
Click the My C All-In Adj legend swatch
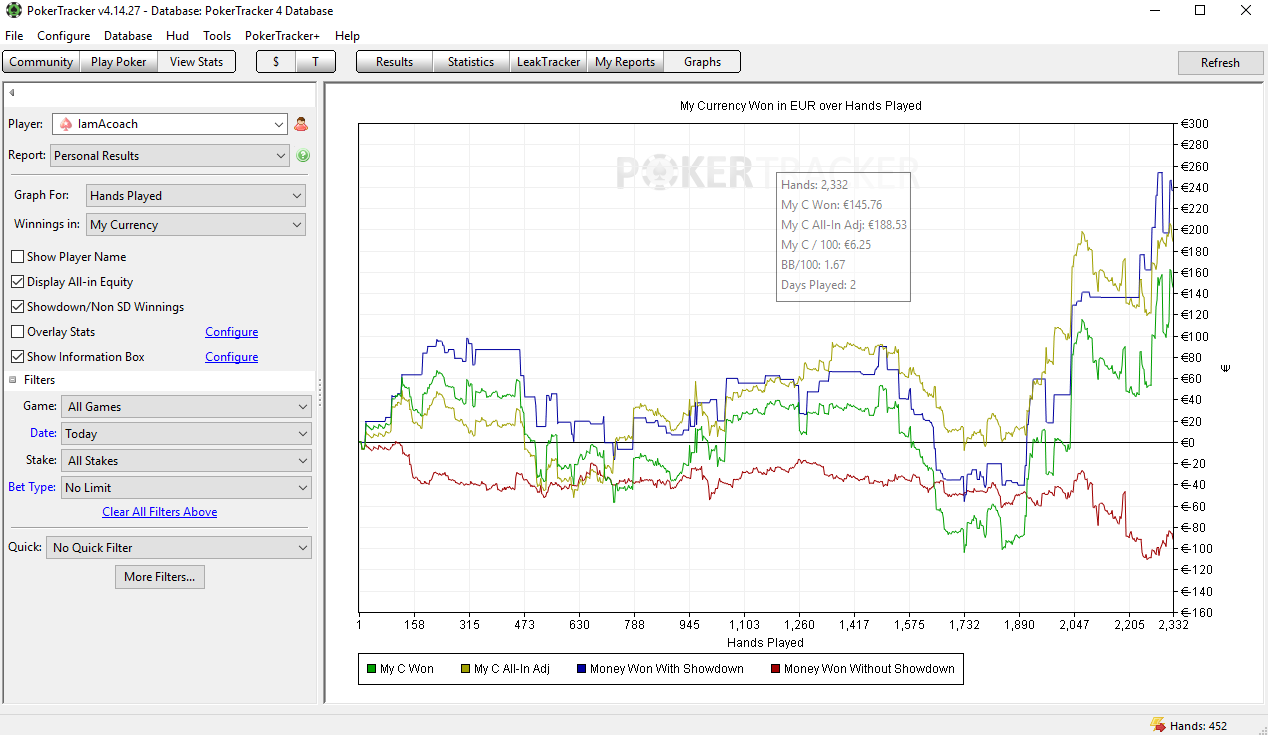coord(466,669)
